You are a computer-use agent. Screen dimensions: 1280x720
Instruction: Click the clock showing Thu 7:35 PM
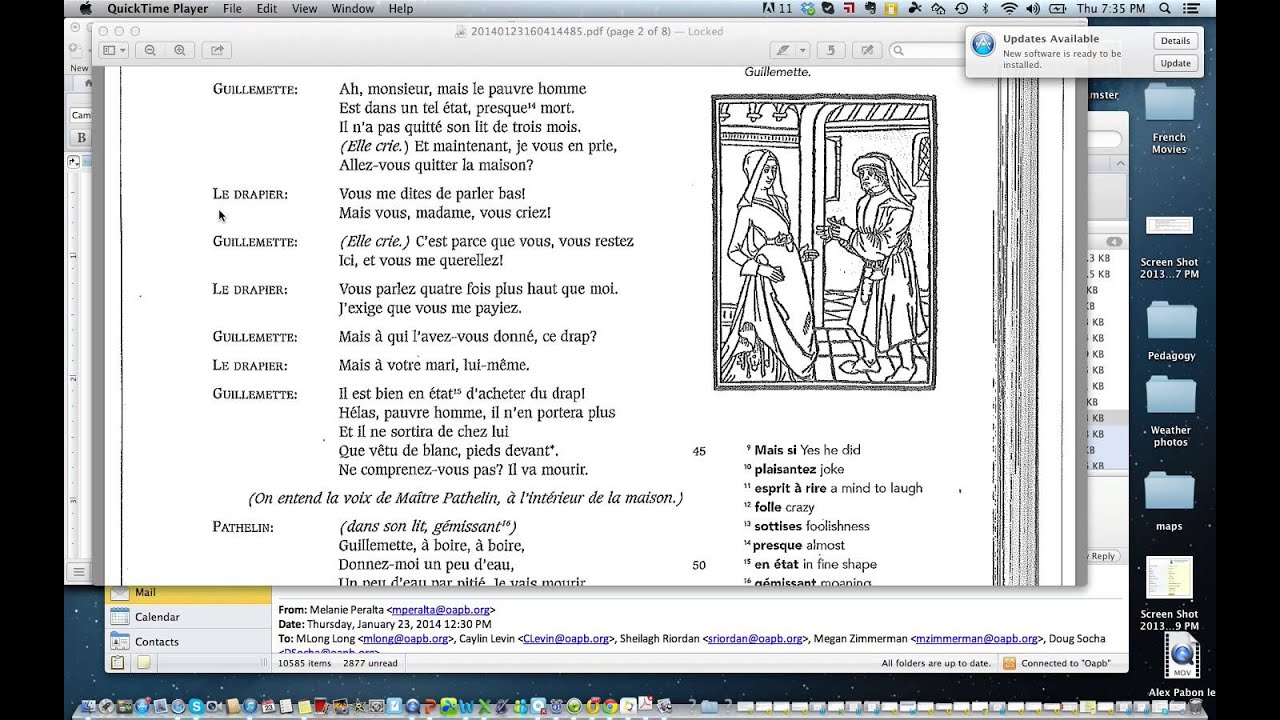click(x=1111, y=8)
